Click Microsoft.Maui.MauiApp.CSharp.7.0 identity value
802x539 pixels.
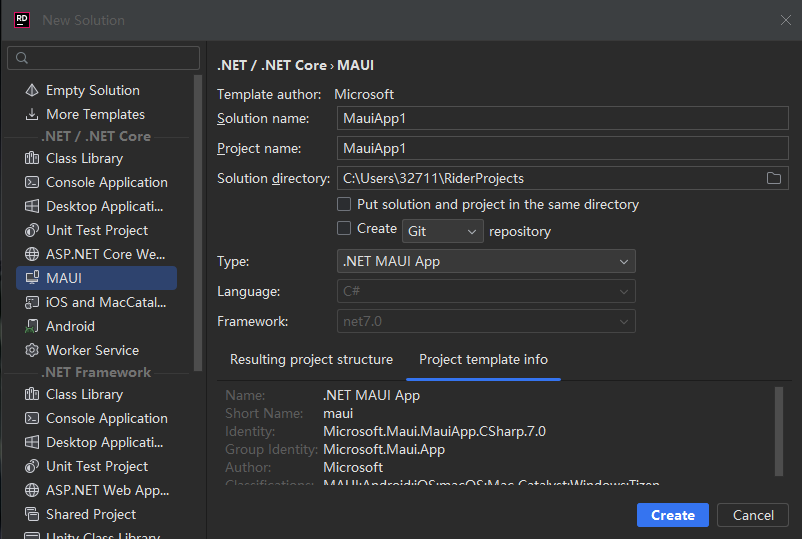click(x=434, y=431)
